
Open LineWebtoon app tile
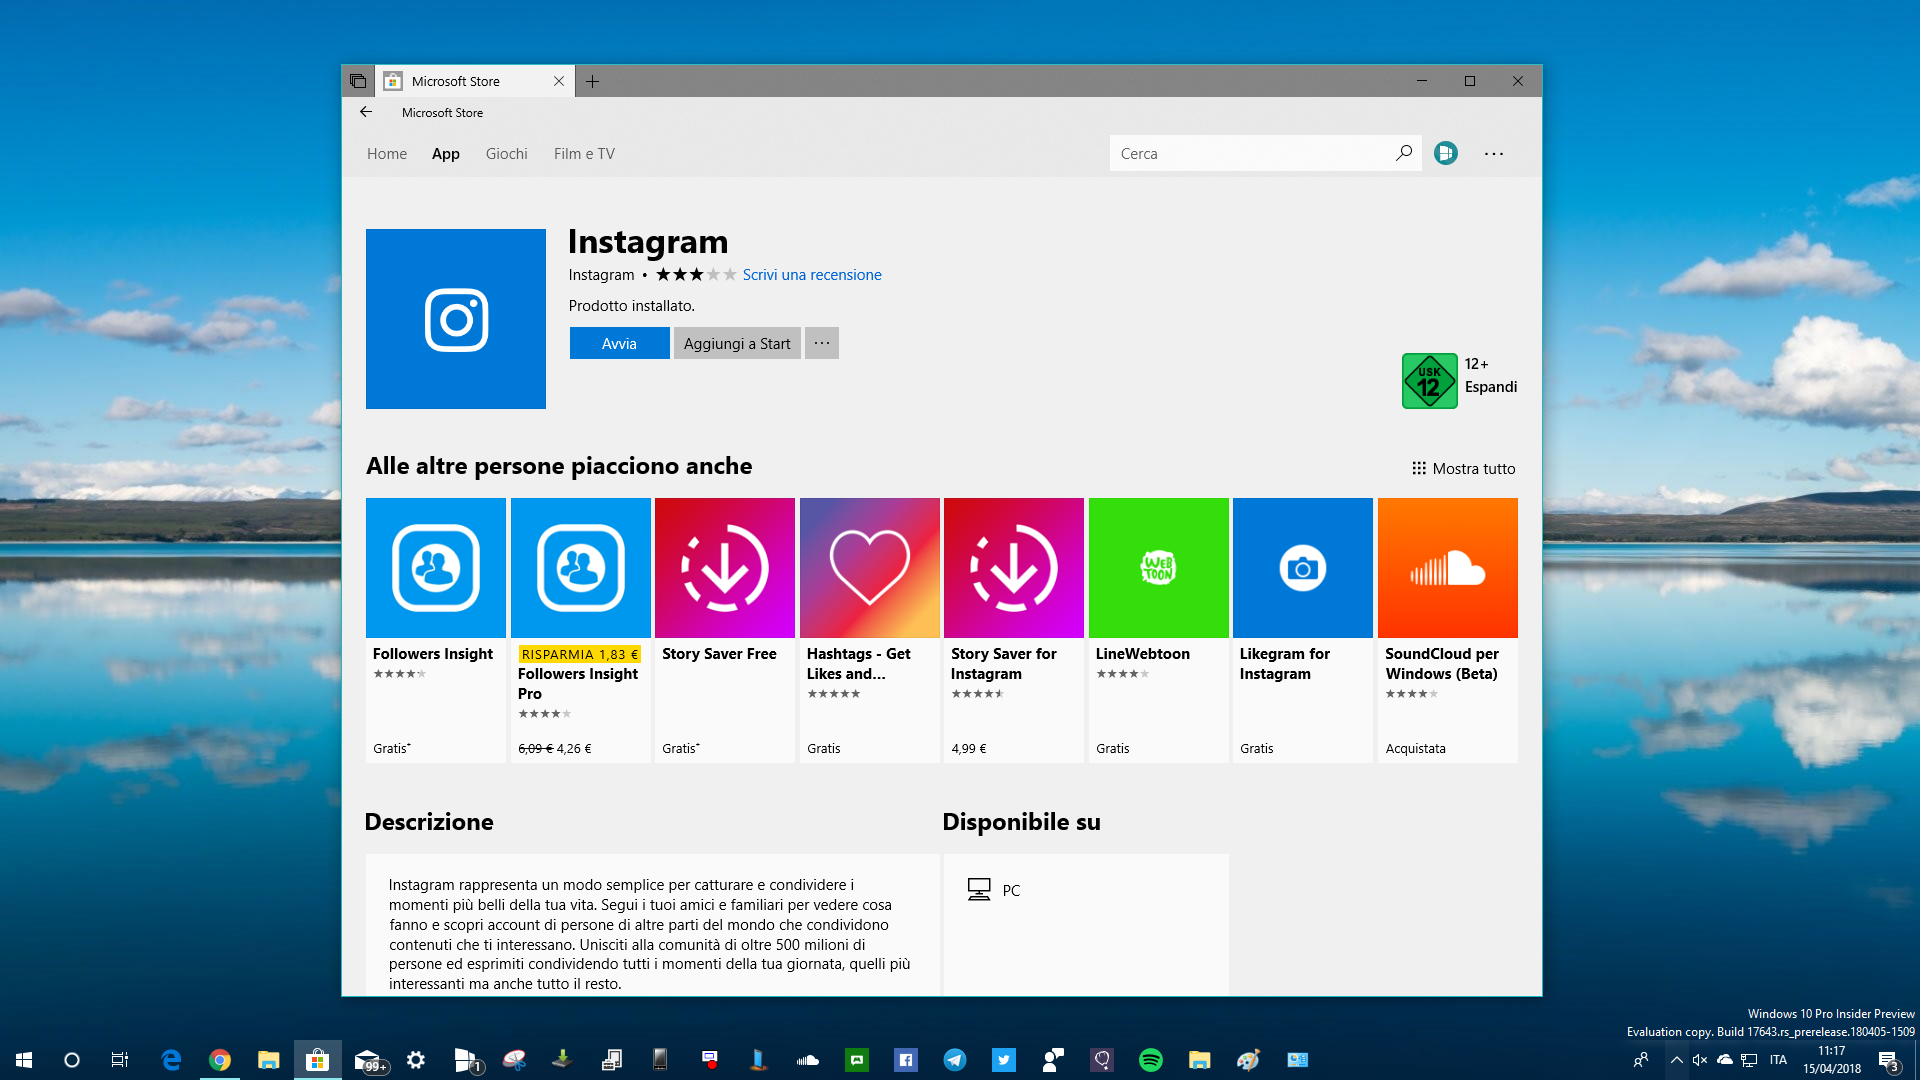pos(1159,630)
